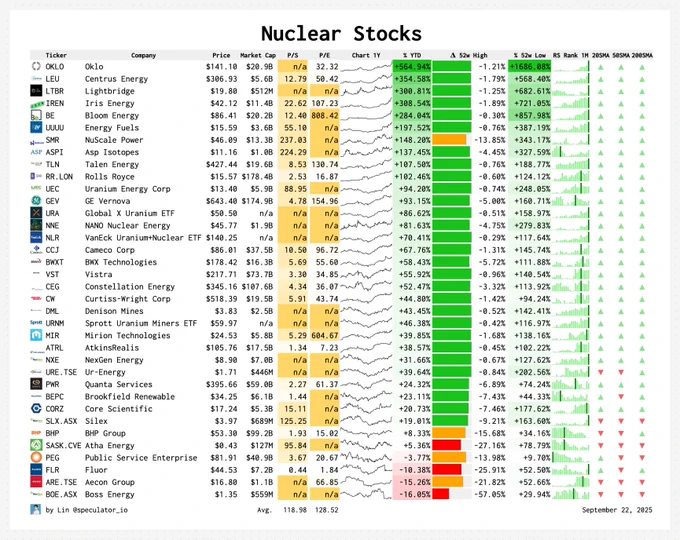Click the Oklo company logo icon

(36, 66)
